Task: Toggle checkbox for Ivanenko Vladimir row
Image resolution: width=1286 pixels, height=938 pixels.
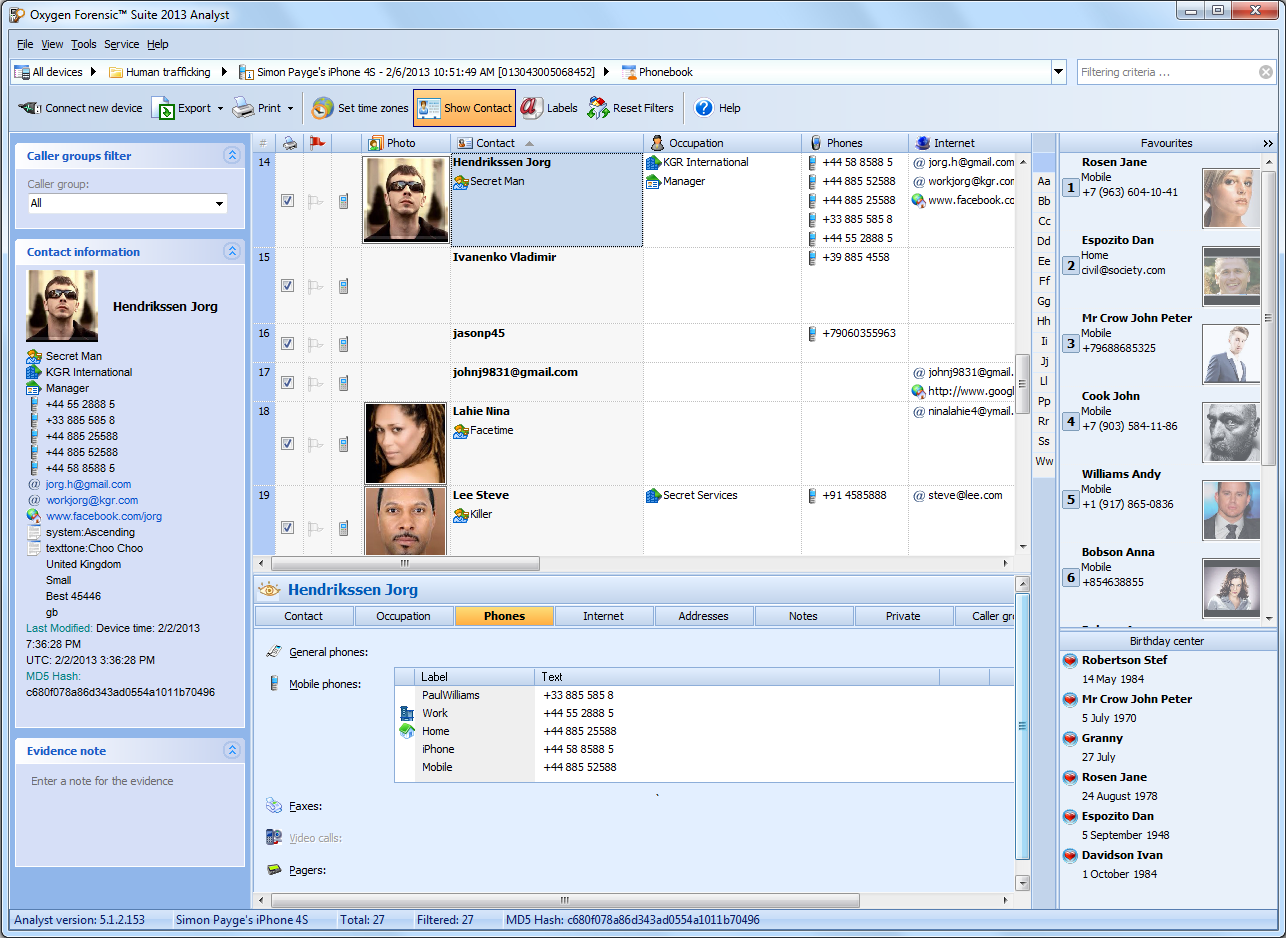Action: [x=287, y=286]
